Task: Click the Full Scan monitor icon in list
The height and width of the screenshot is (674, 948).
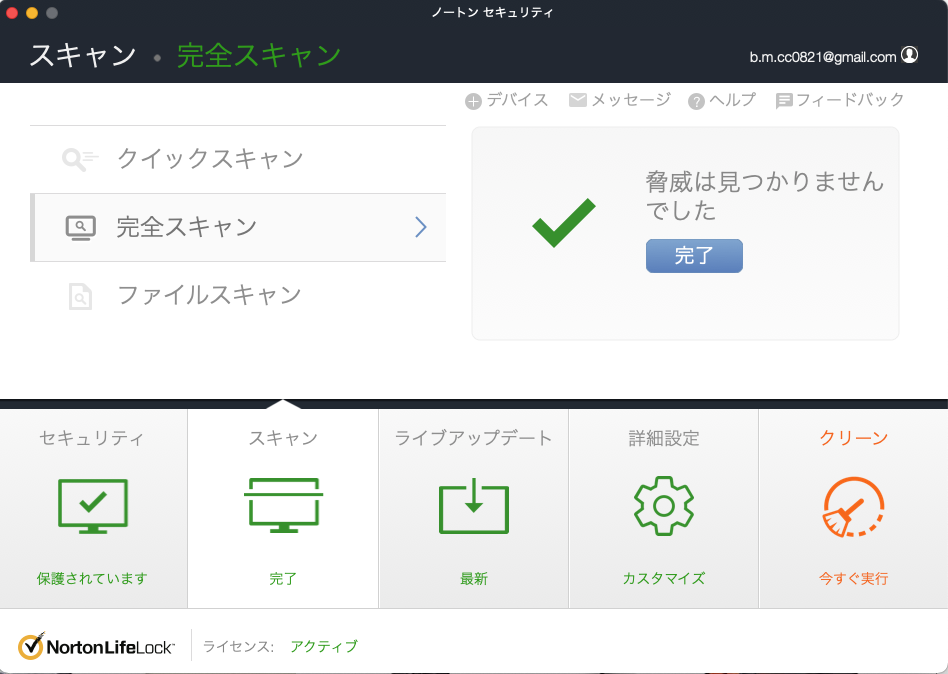Action: point(80,227)
